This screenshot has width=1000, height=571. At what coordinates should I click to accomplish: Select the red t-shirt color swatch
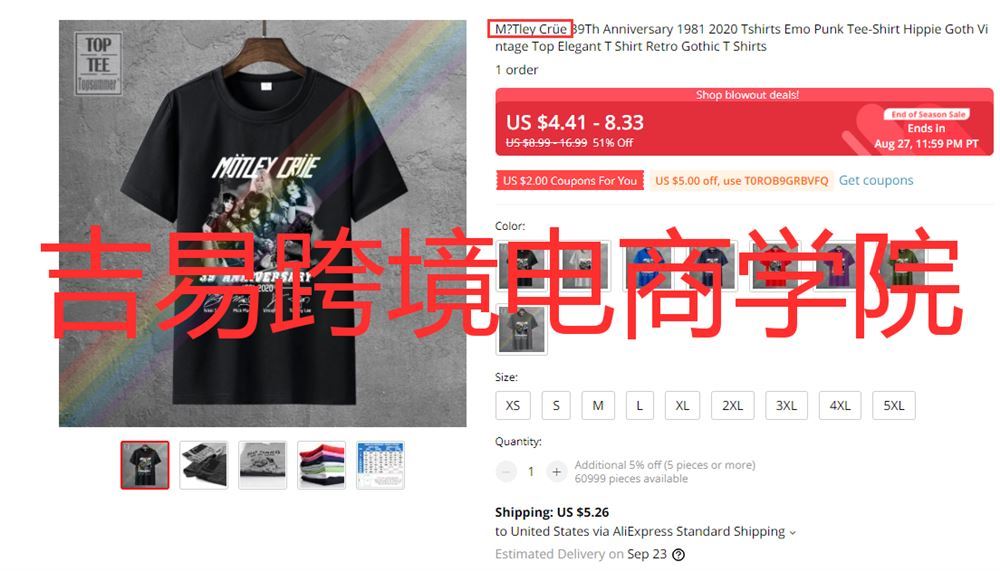(x=776, y=265)
